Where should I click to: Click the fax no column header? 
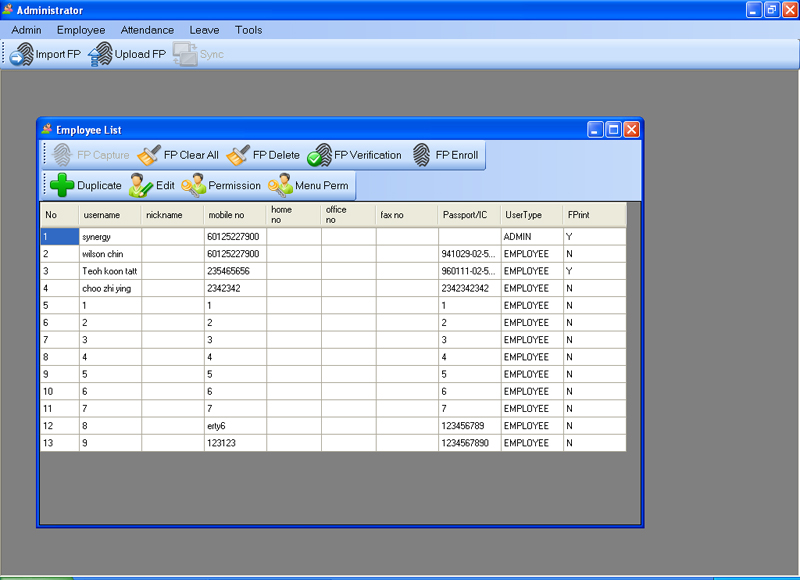(407, 215)
